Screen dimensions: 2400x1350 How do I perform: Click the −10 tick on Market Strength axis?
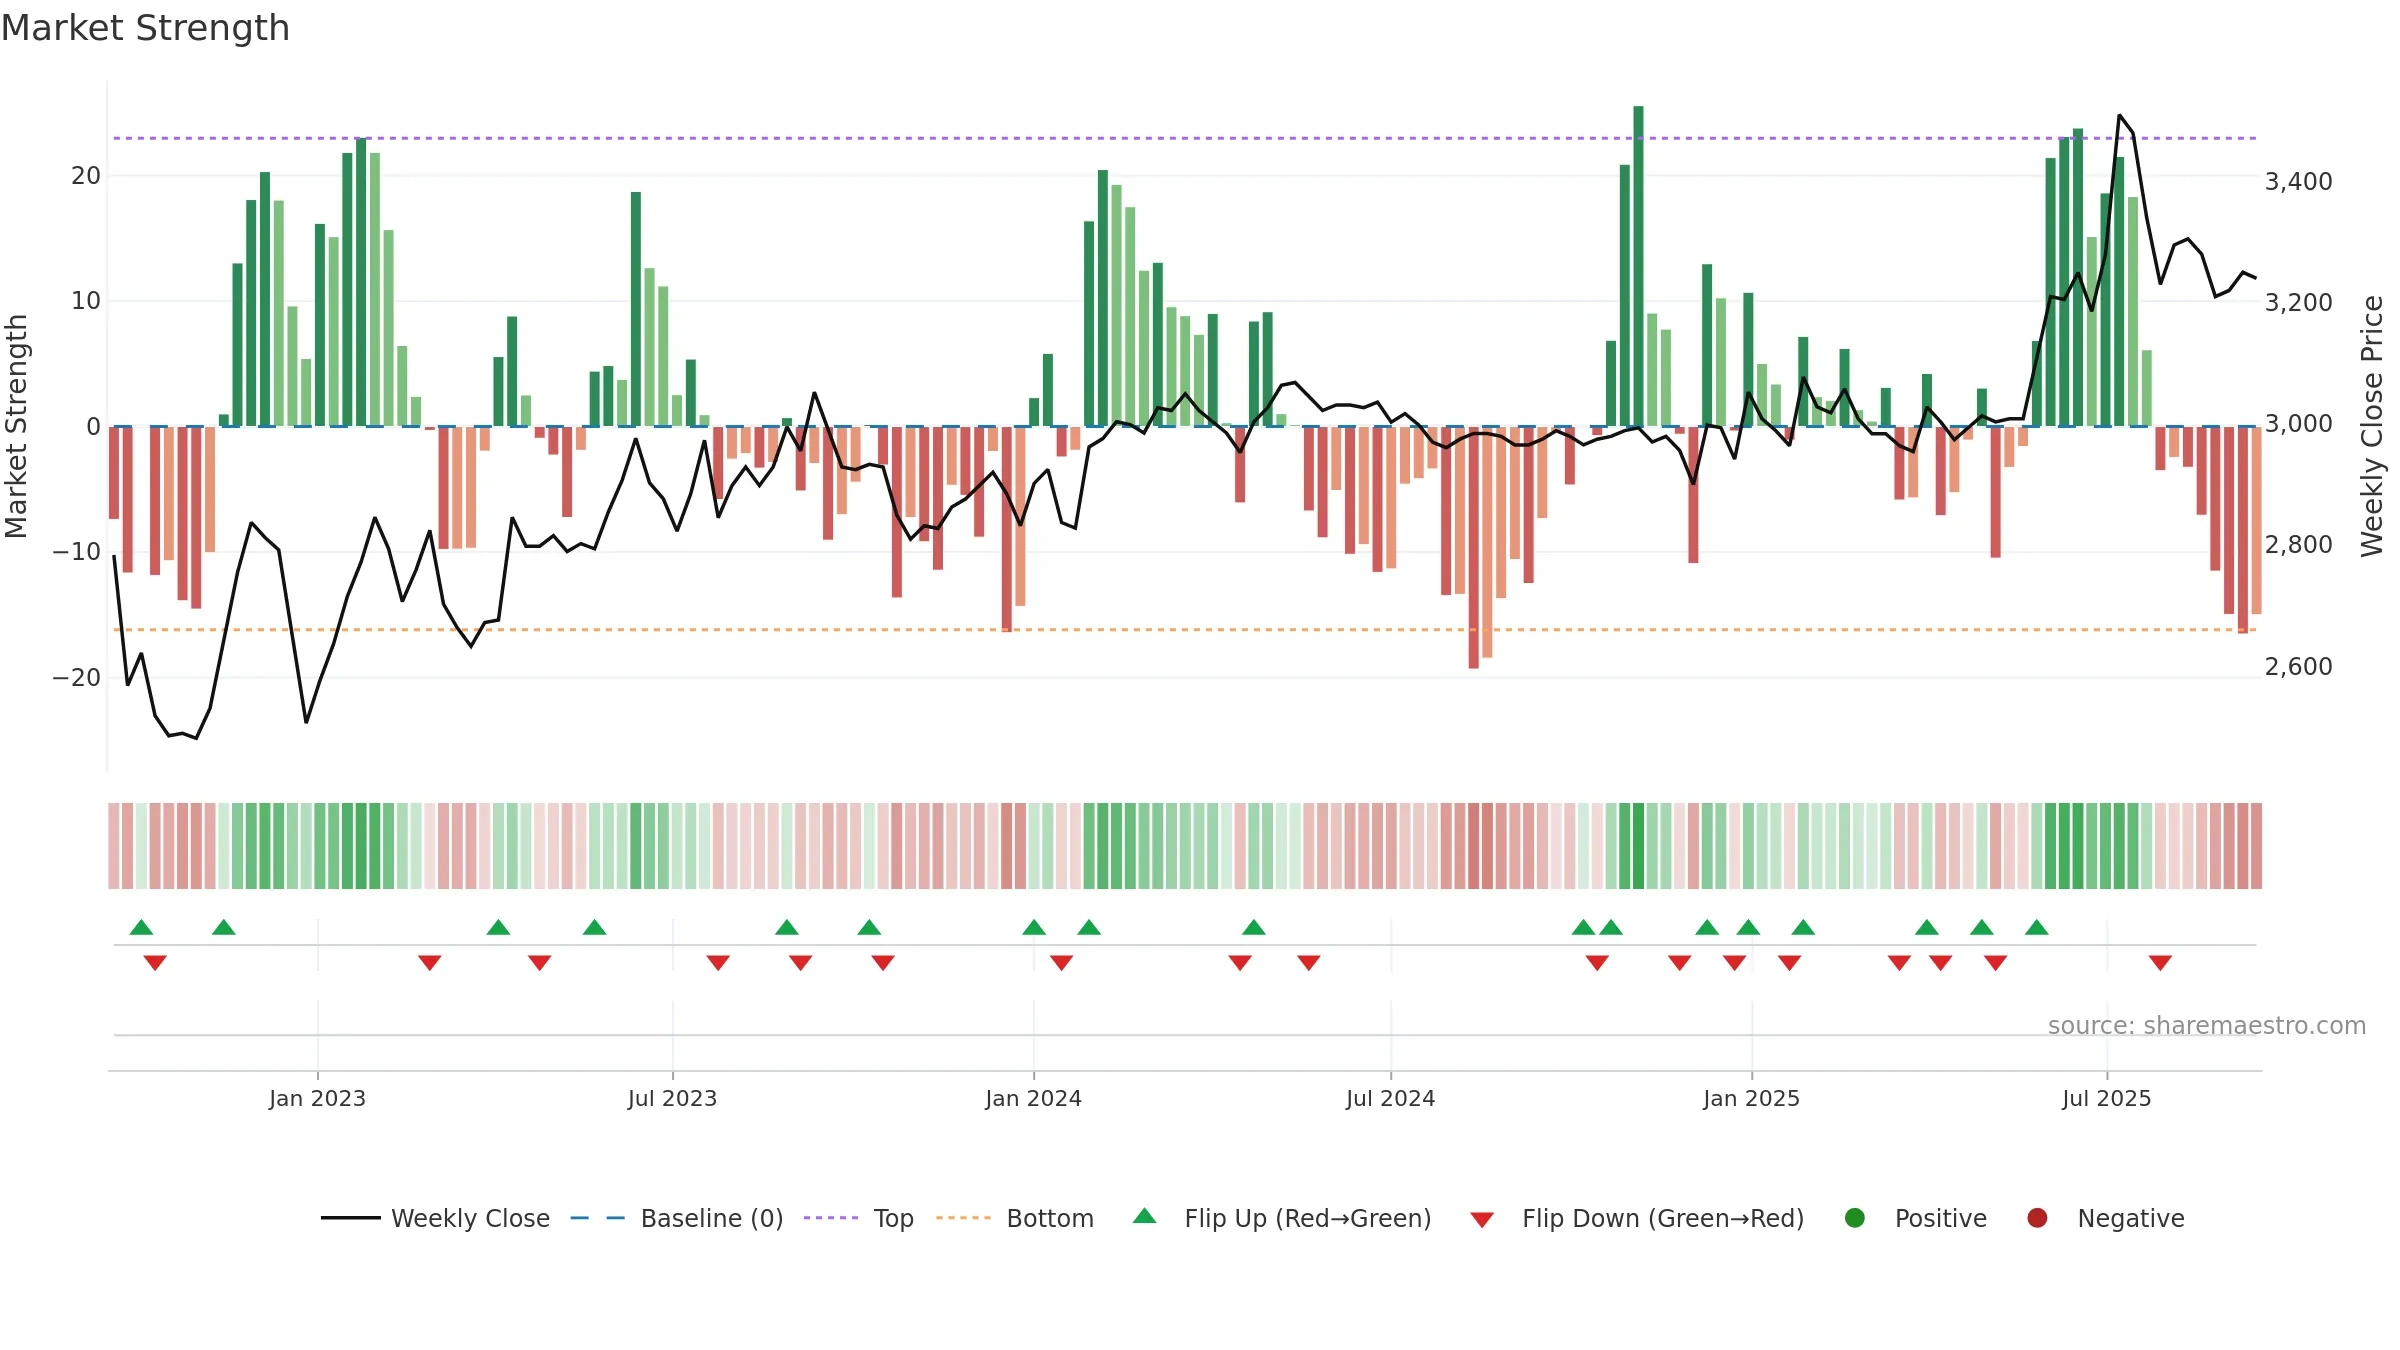77,552
